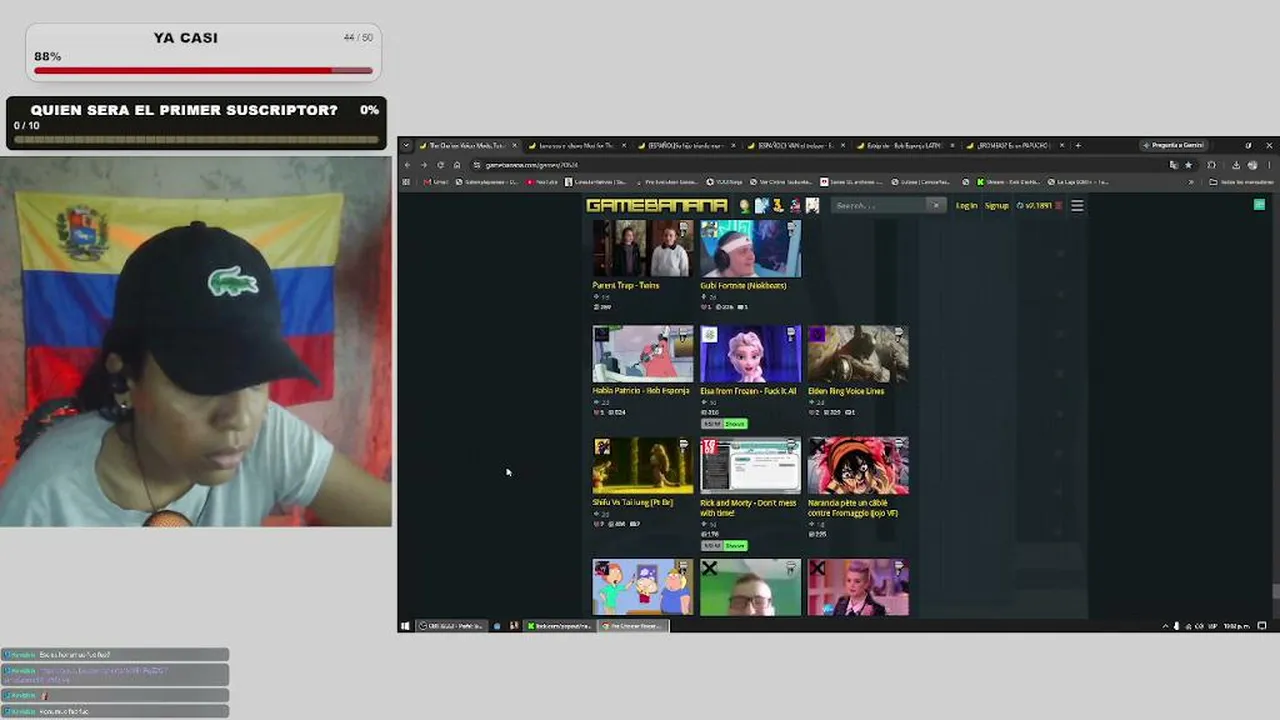This screenshot has height=720, width=1280.
Task: Open a new browser tab
Action: coord(1078,145)
